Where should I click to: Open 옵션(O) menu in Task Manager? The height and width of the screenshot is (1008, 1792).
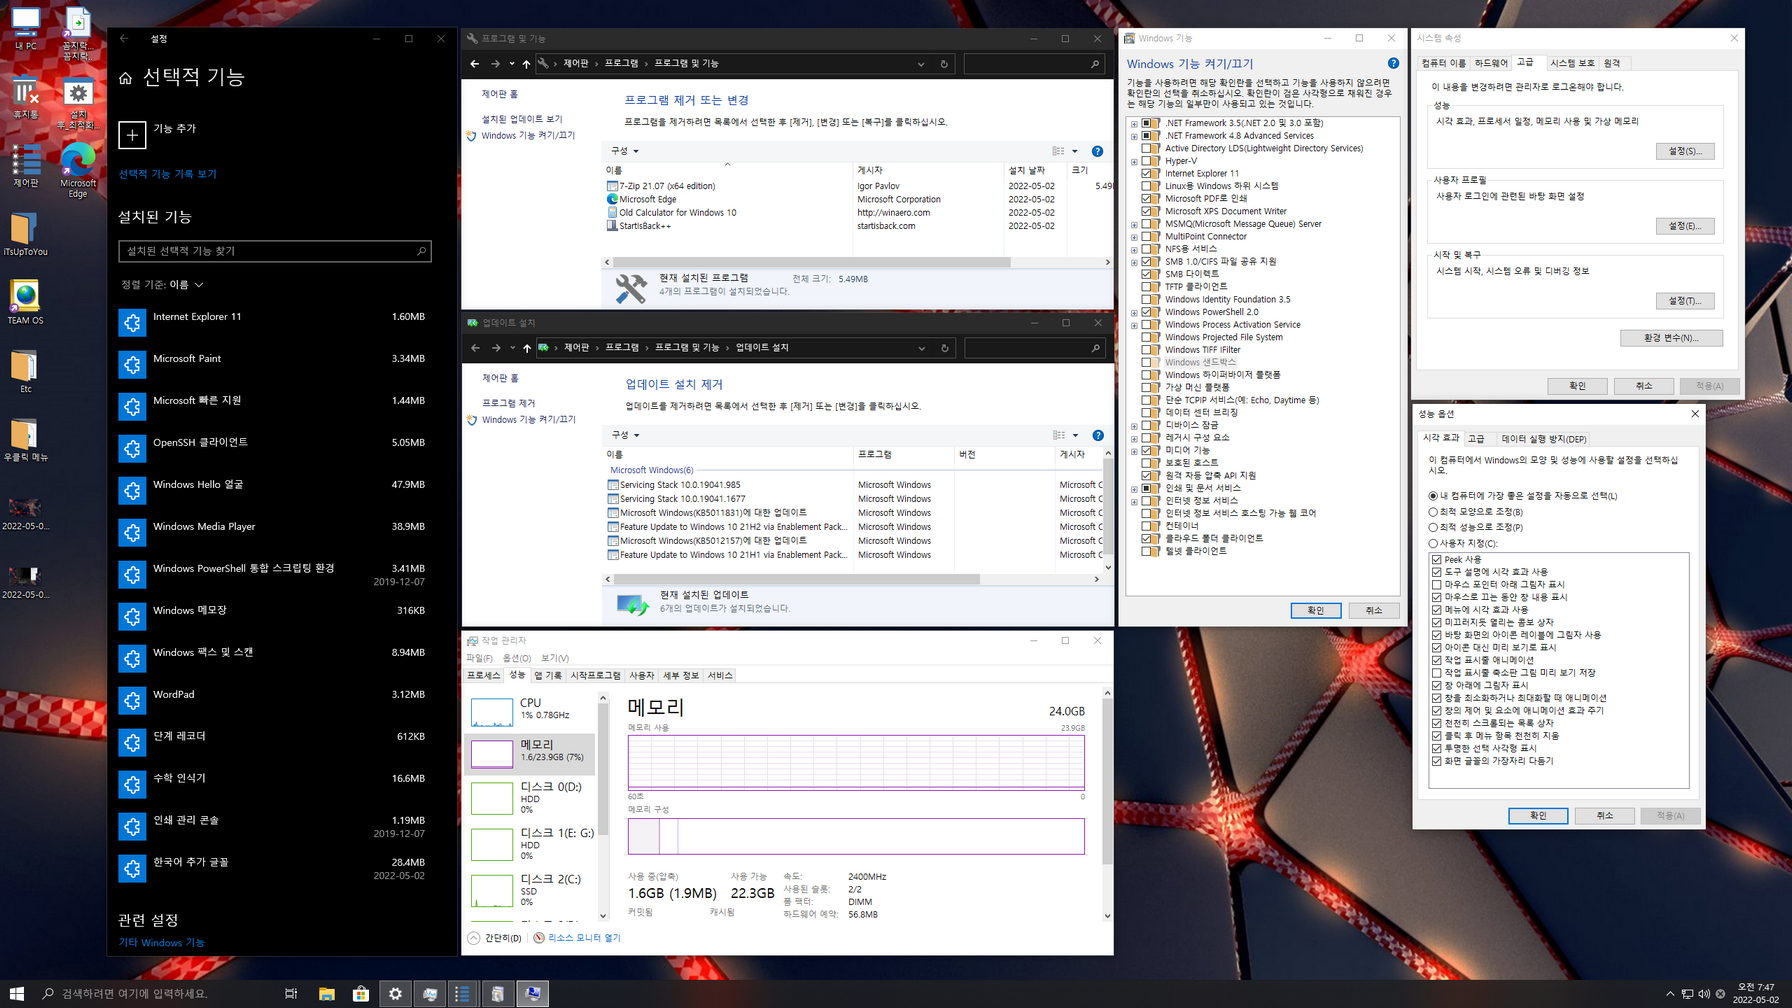click(517, 658)
